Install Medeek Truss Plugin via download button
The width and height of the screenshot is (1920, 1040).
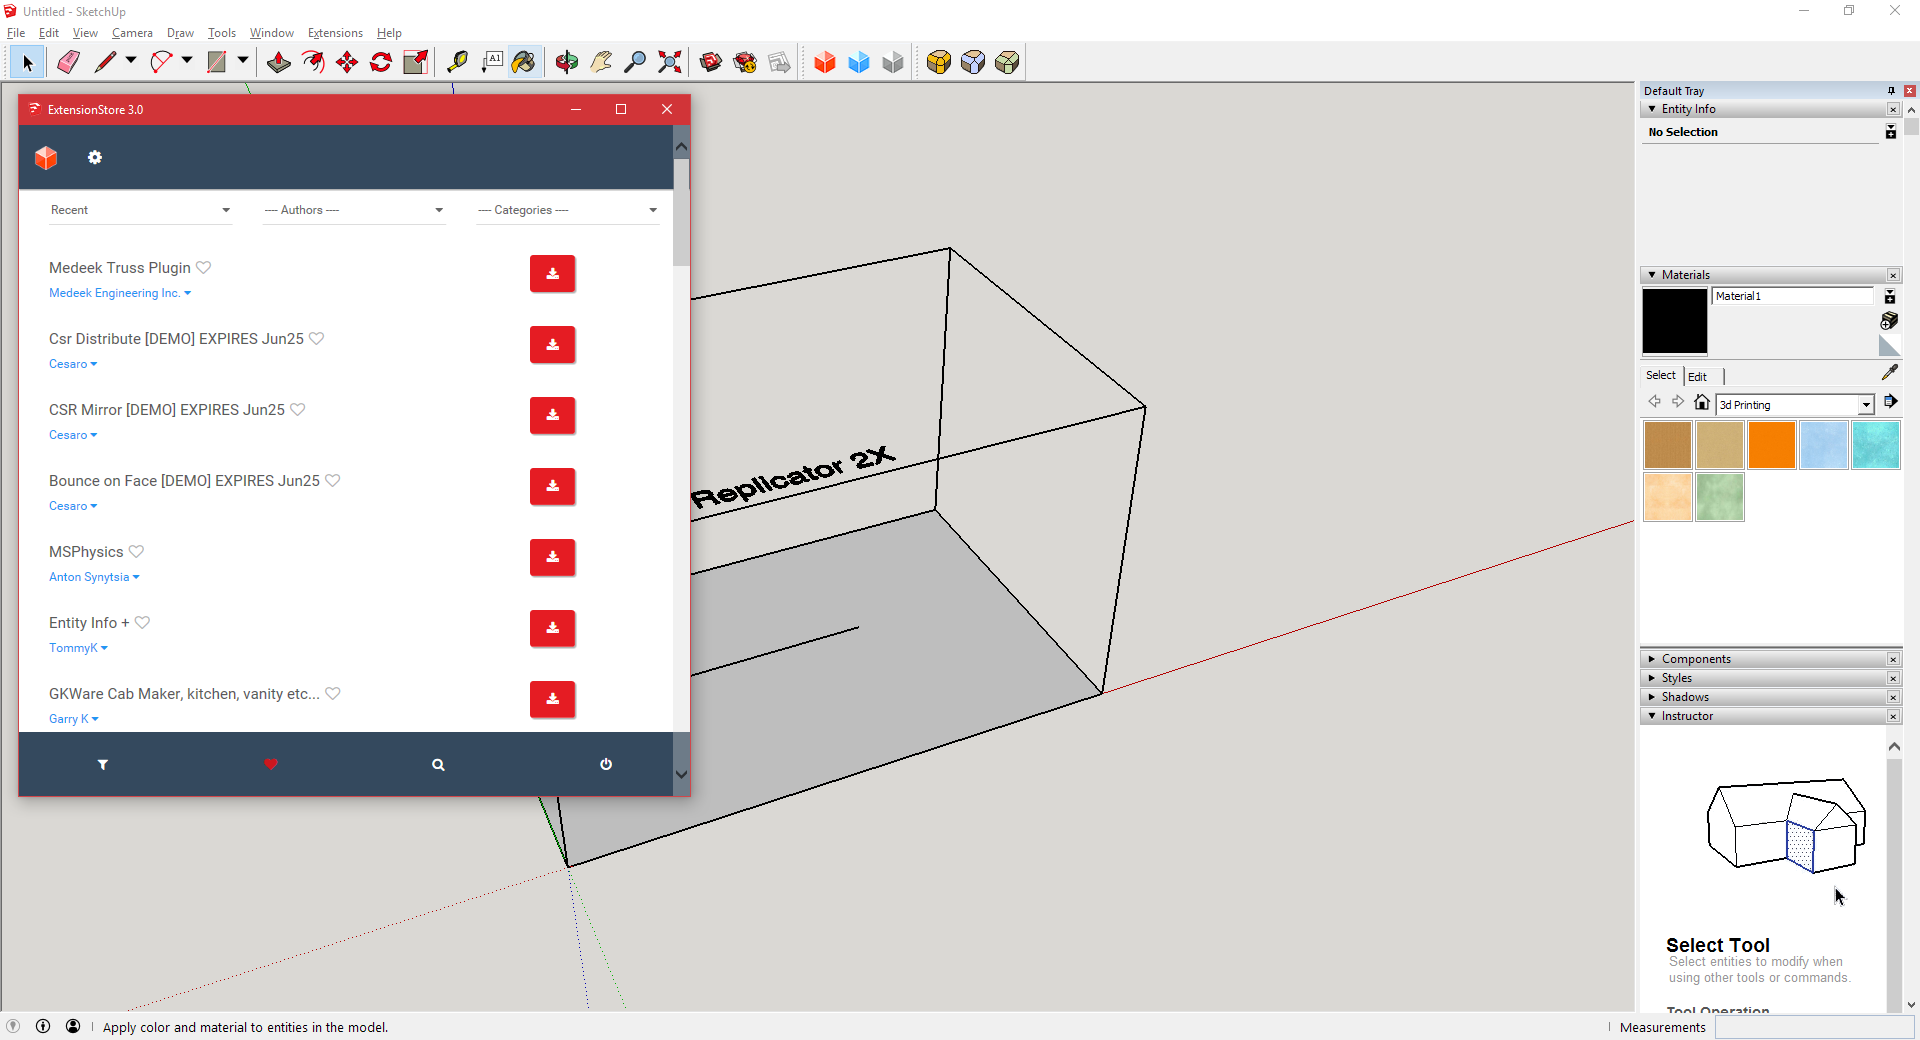pyautogui.click(x=552, y=274)
